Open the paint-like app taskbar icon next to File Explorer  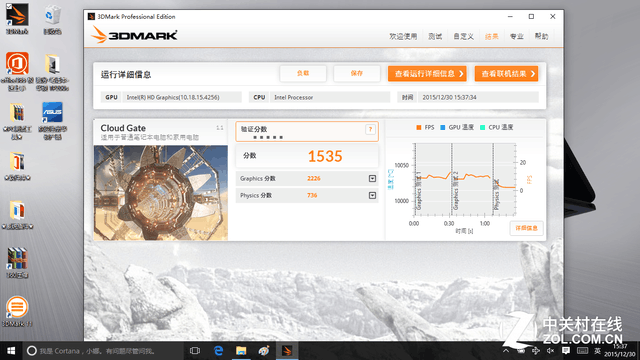click(x=264, y=351)
